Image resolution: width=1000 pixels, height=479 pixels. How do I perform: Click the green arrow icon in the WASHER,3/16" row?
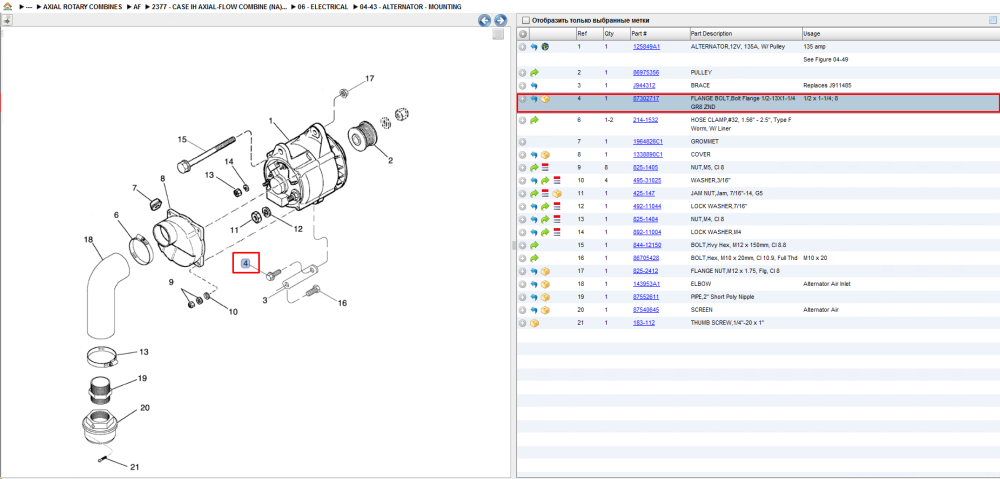pos(545,181)
